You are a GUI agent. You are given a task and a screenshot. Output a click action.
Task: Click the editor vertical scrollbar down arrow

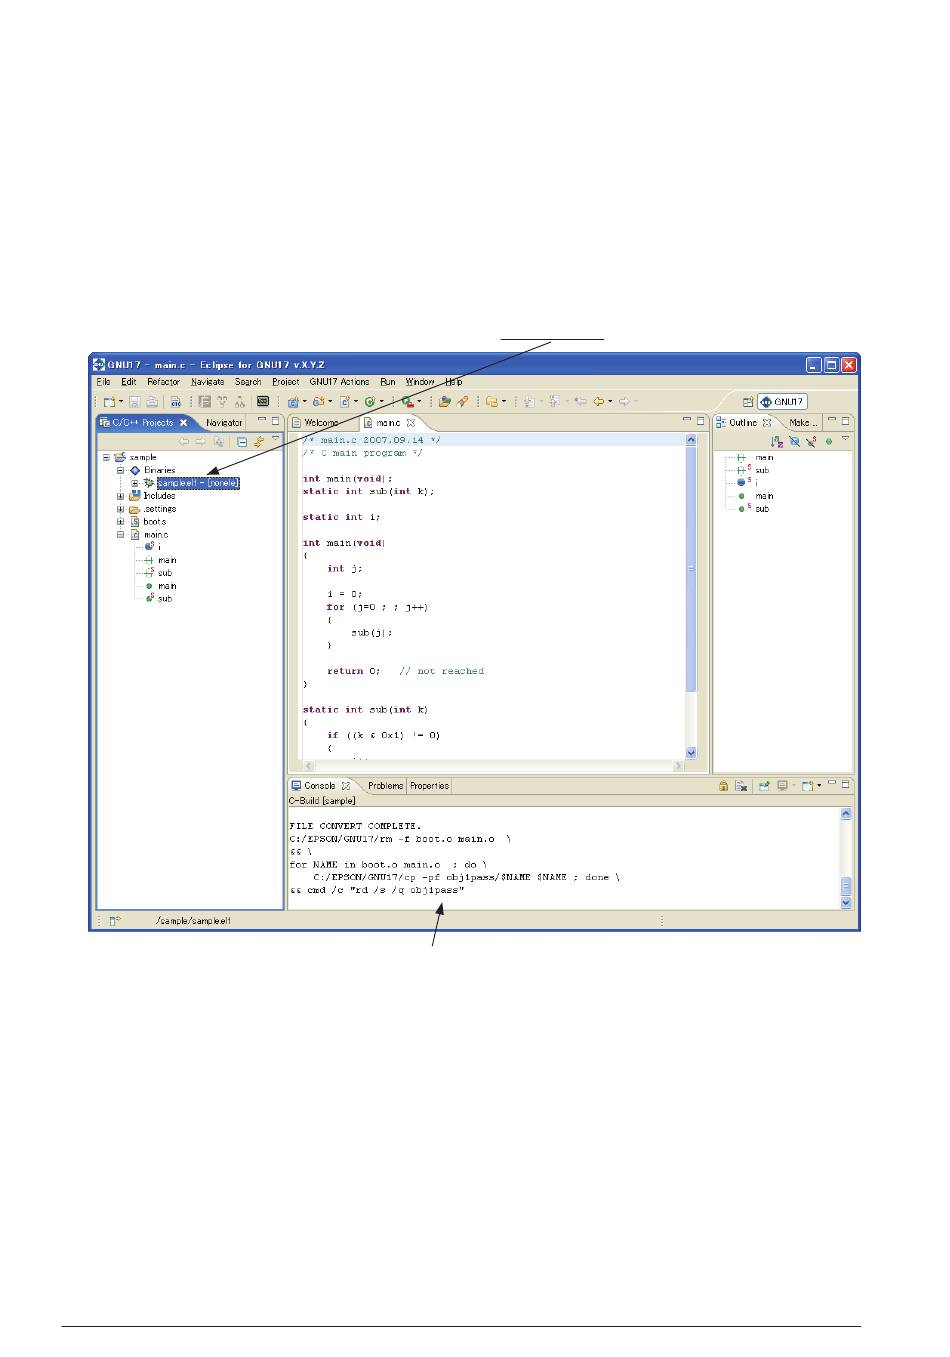(x=691, y=752)
